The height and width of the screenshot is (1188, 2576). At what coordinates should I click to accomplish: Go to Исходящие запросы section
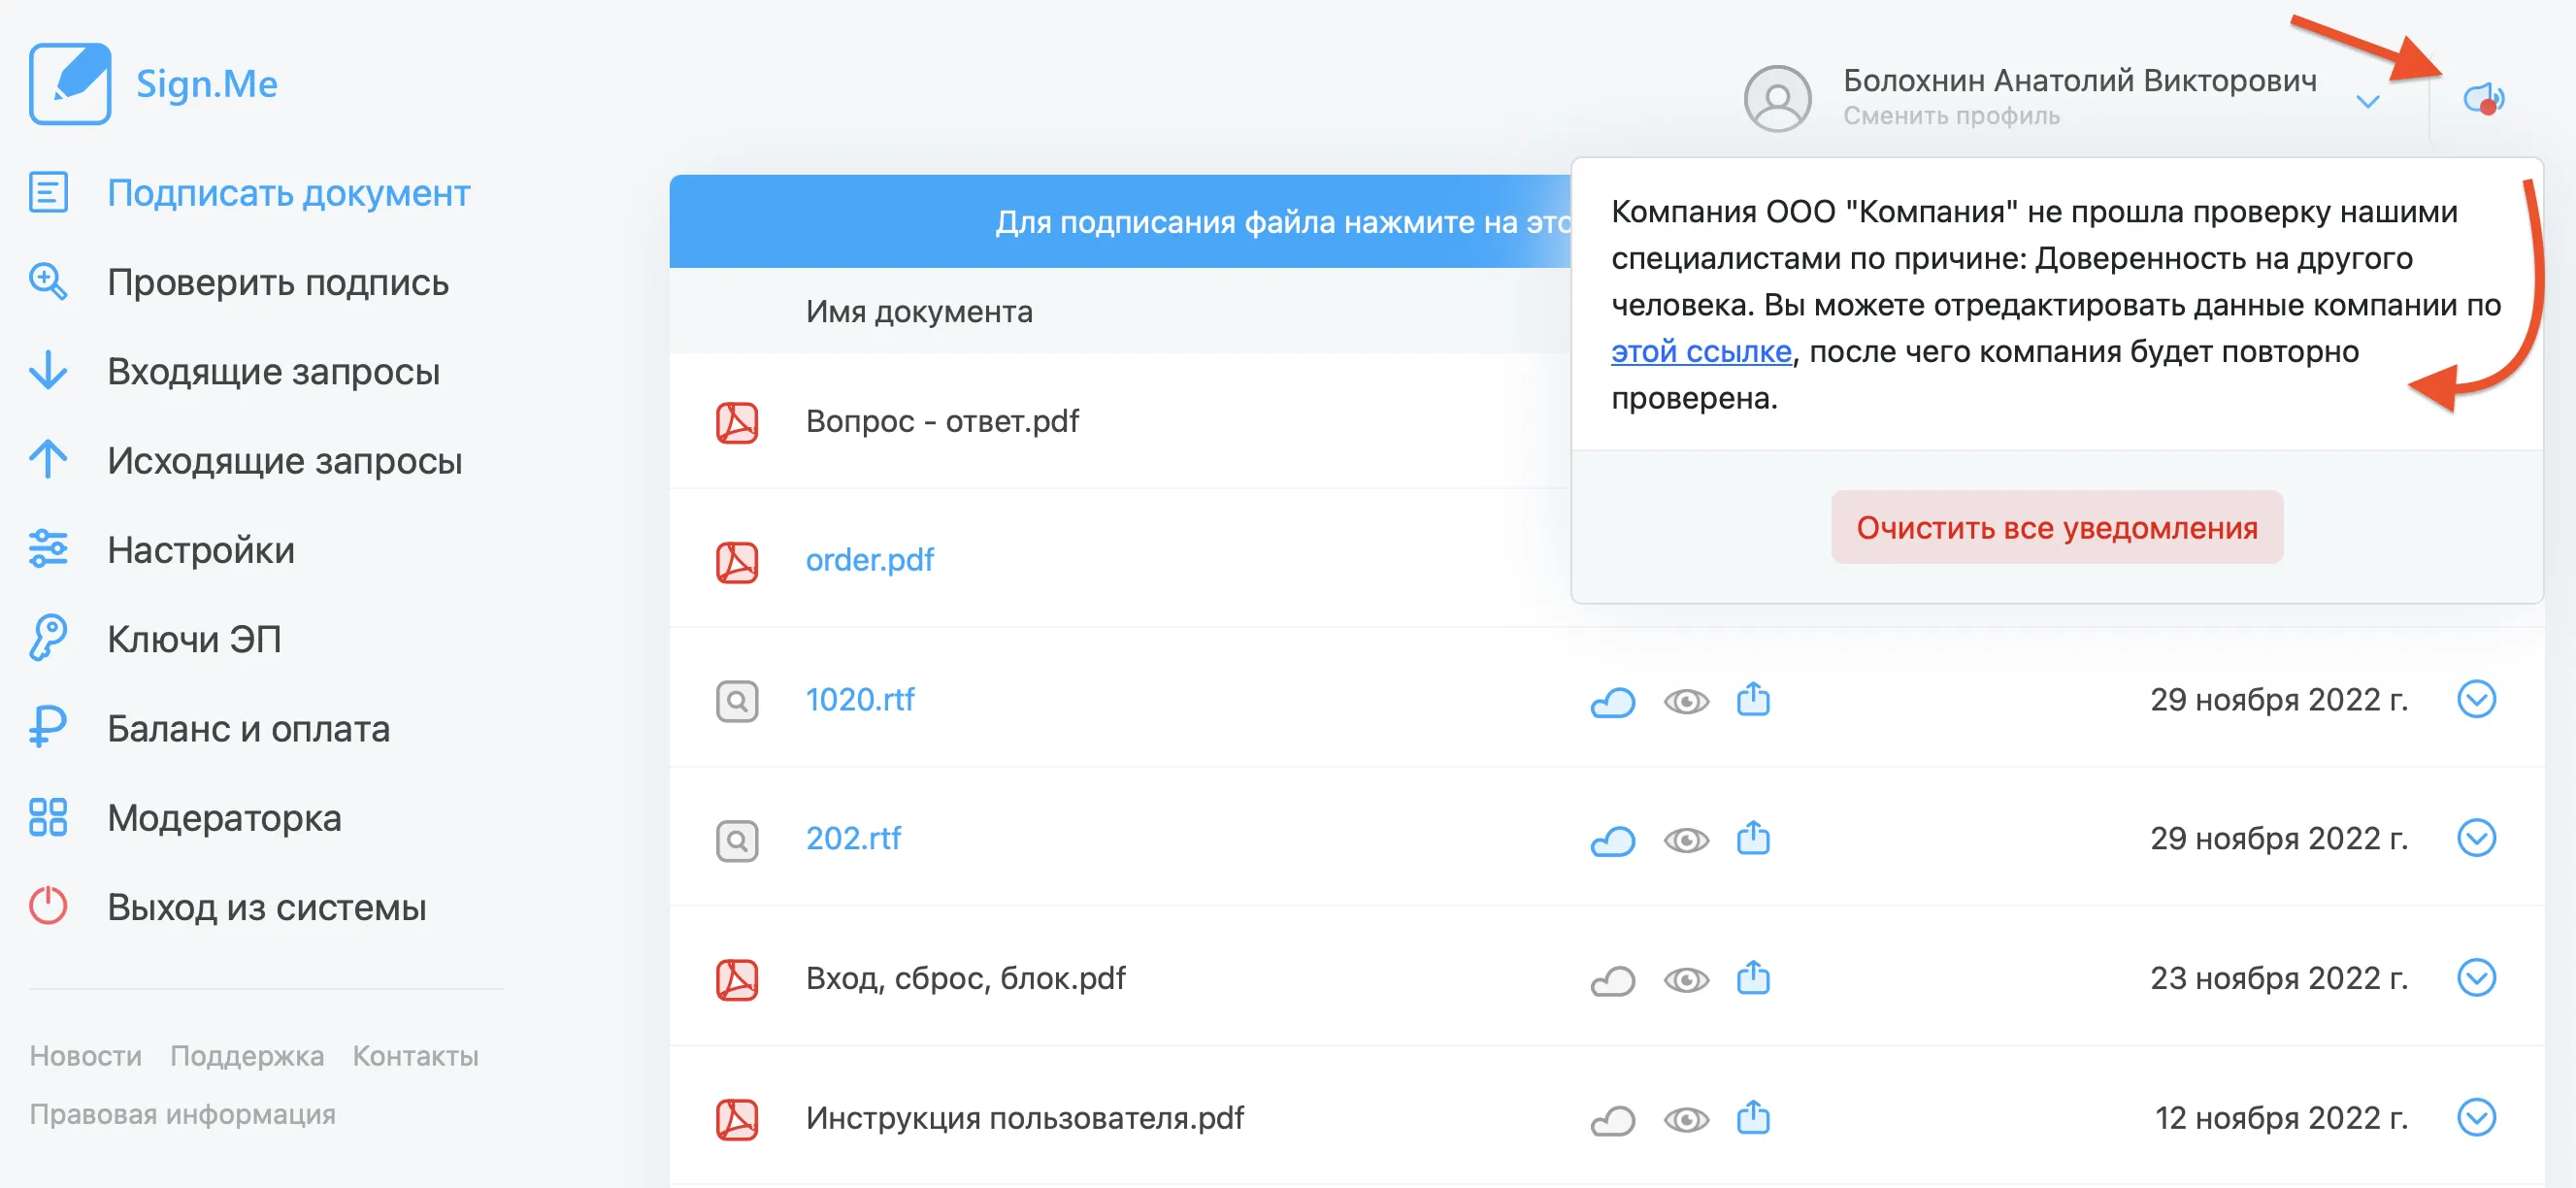point(284,461)
